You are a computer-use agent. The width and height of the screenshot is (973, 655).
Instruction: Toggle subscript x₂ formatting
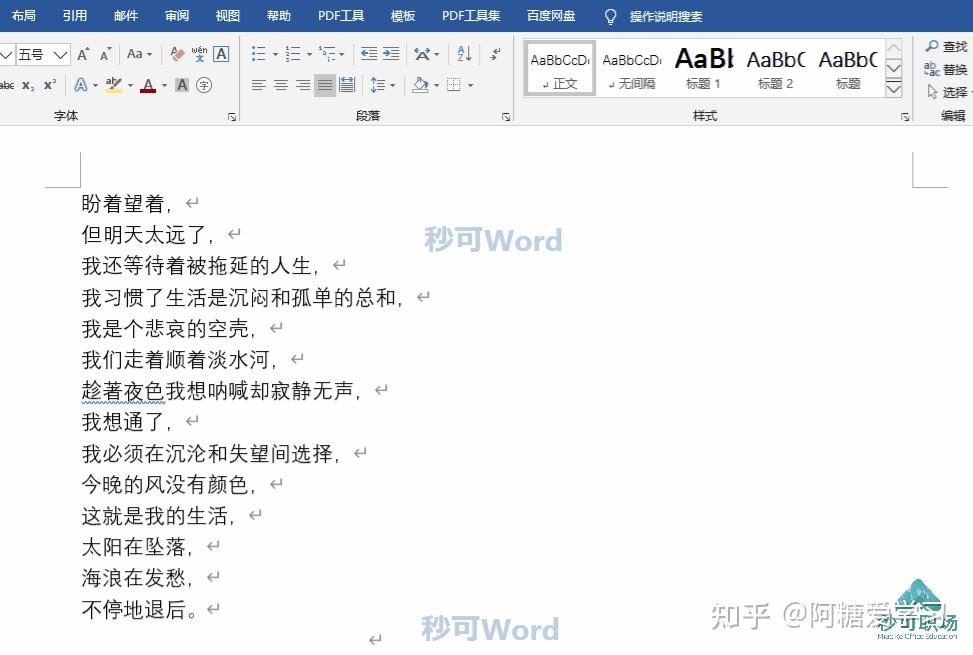pos(29,85)
